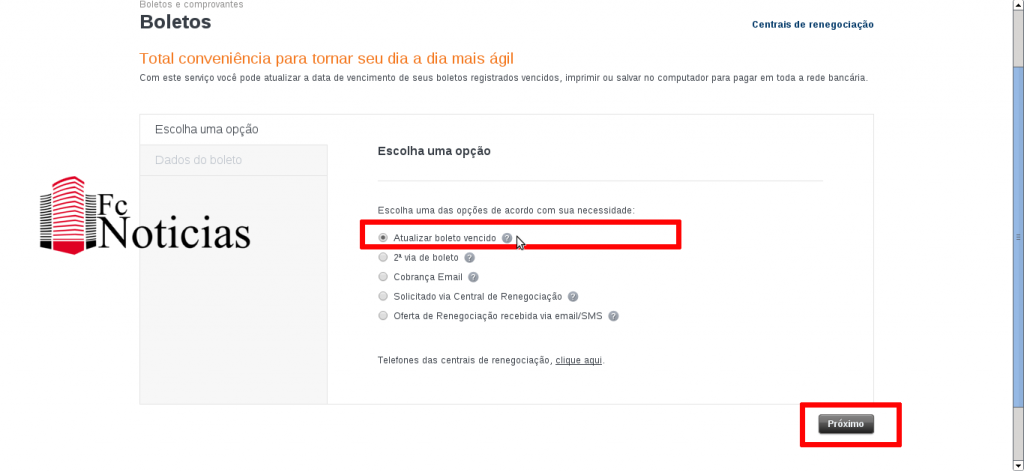Select the Cobrança Email radio button
The width and height of the screenshot is (1024, 471).
pyautogui.click(x=383, y=277)
